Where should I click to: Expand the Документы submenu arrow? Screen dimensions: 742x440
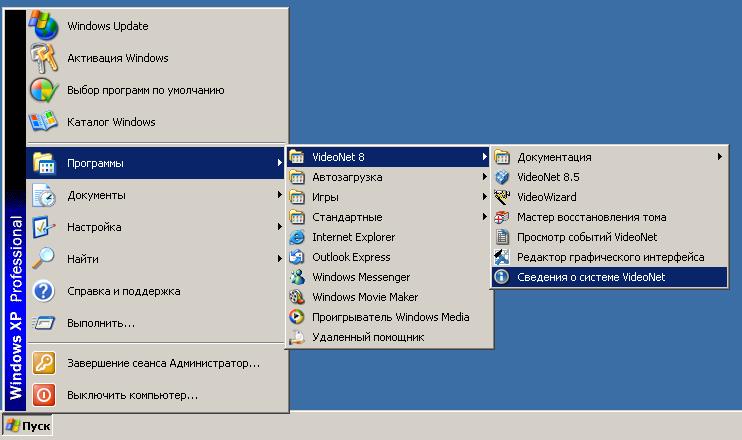[x=280, y=195]
